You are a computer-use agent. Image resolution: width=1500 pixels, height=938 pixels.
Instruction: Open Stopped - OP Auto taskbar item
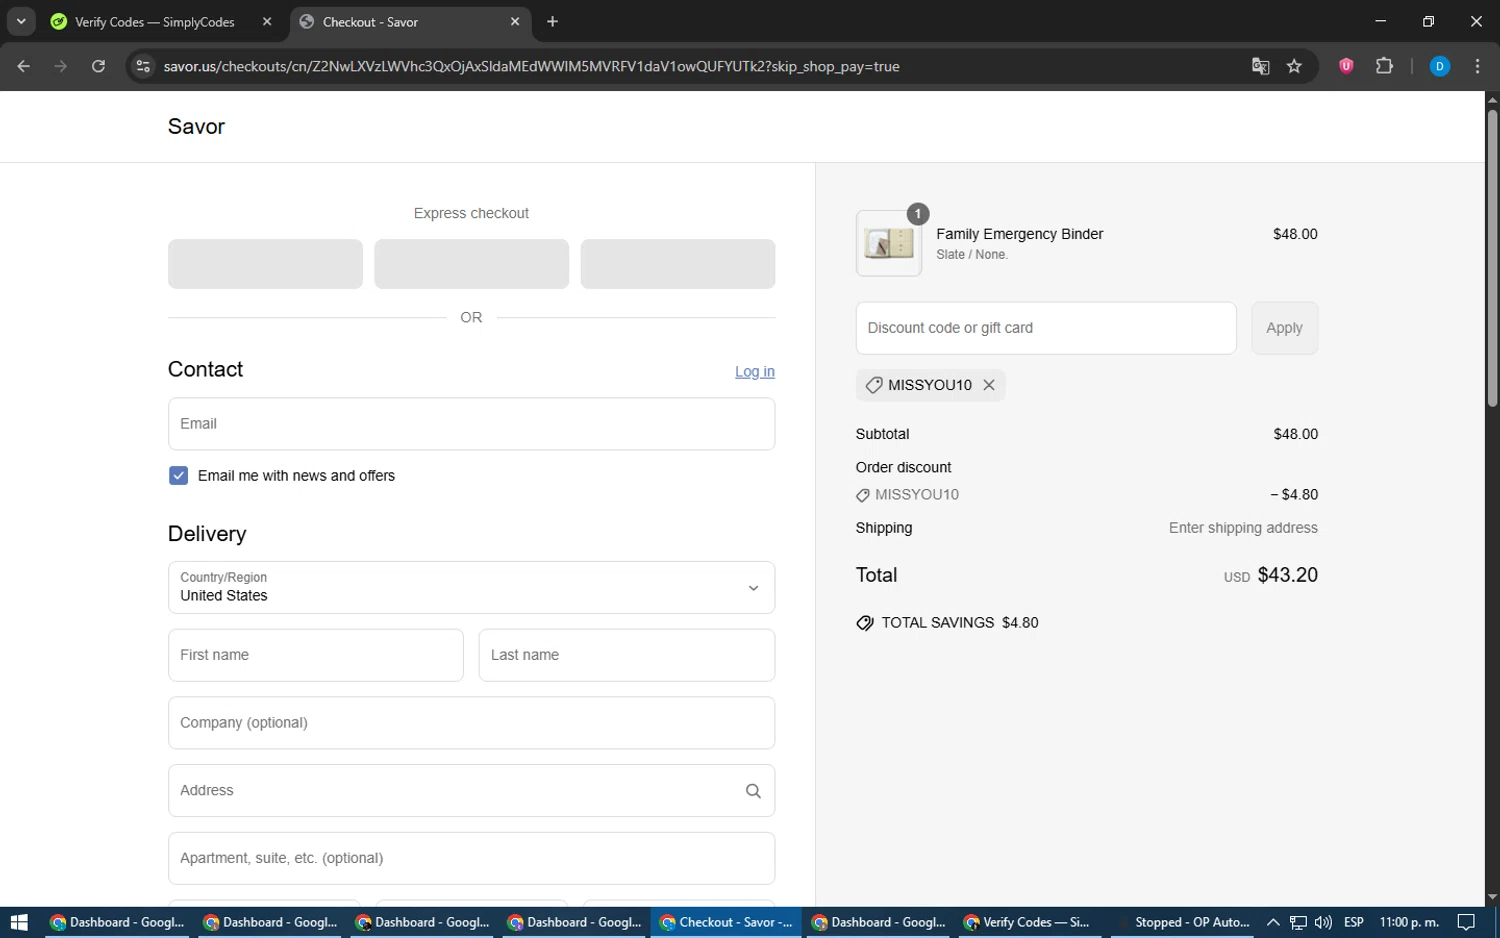point(1181,922)
